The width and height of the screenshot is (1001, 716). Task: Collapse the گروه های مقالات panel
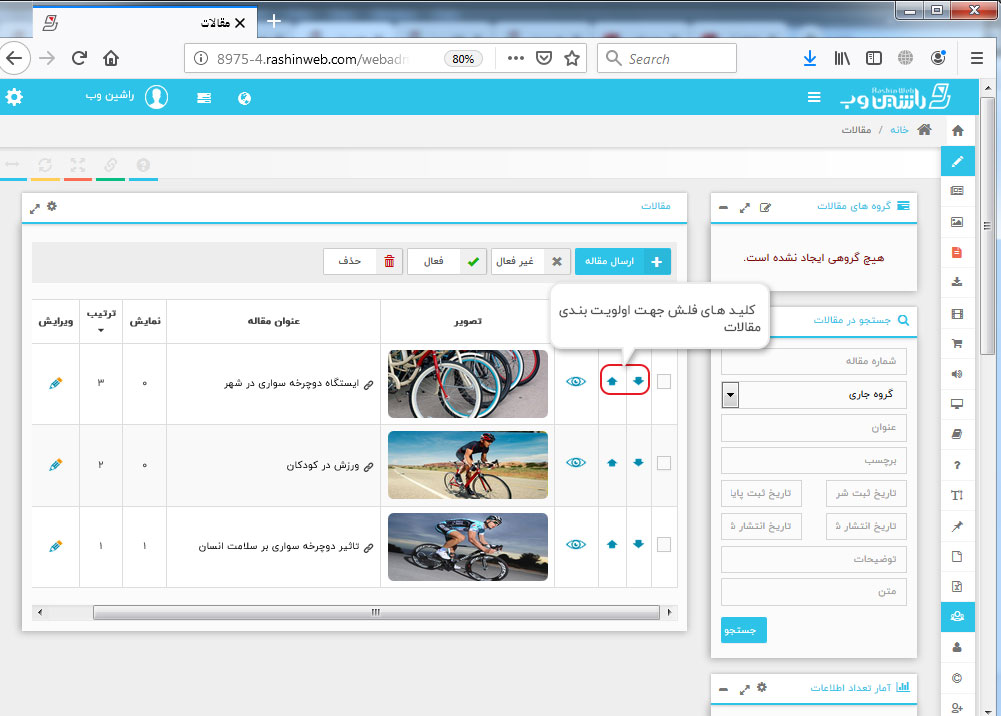[x=724, y=207]
